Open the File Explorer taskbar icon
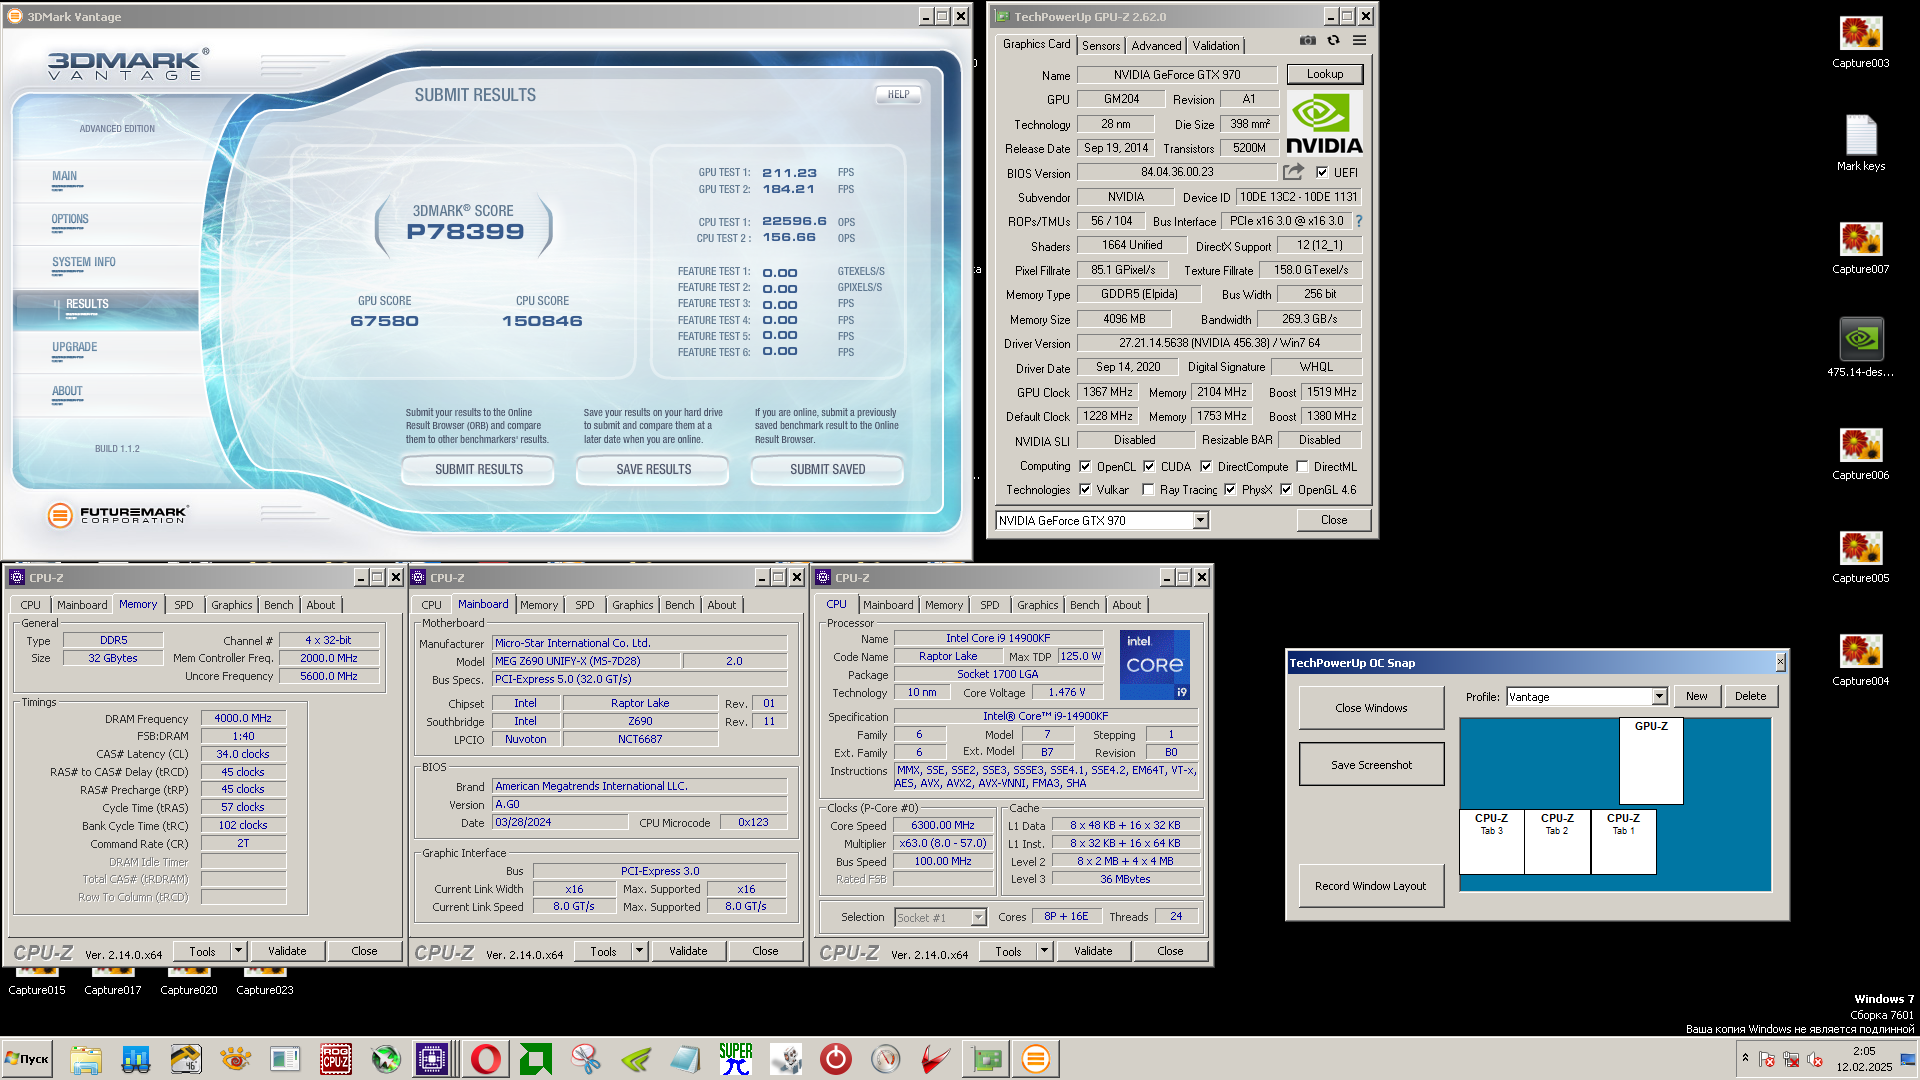The image size is (1920, 1080). click(x=86, y=1058)
